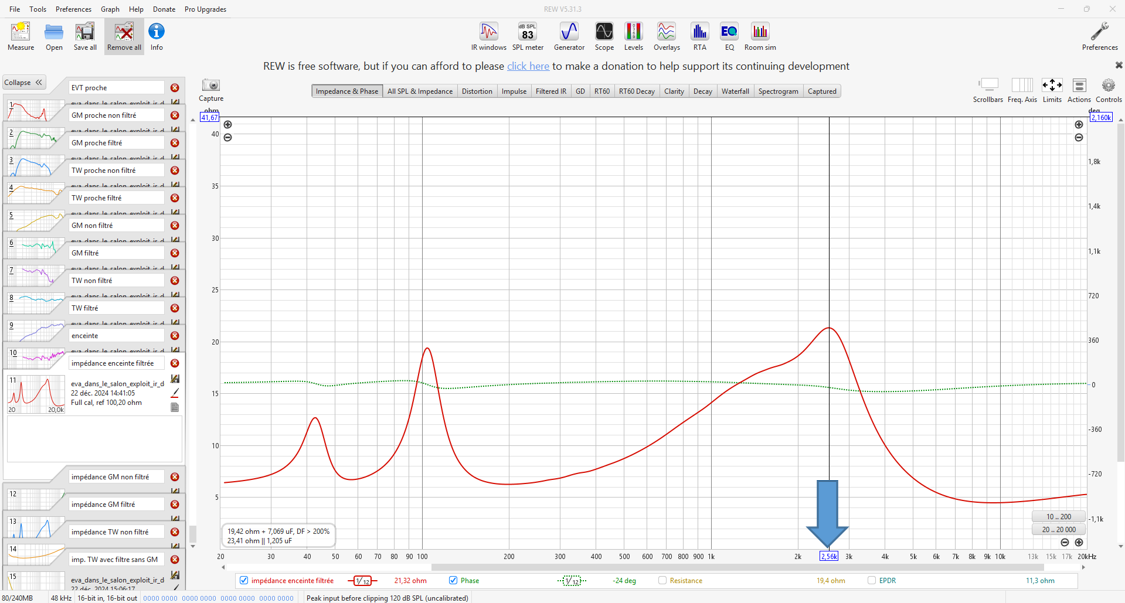The image size is (1125, 603).
Task: Open the Scope tool
Action: click(604, 36)
